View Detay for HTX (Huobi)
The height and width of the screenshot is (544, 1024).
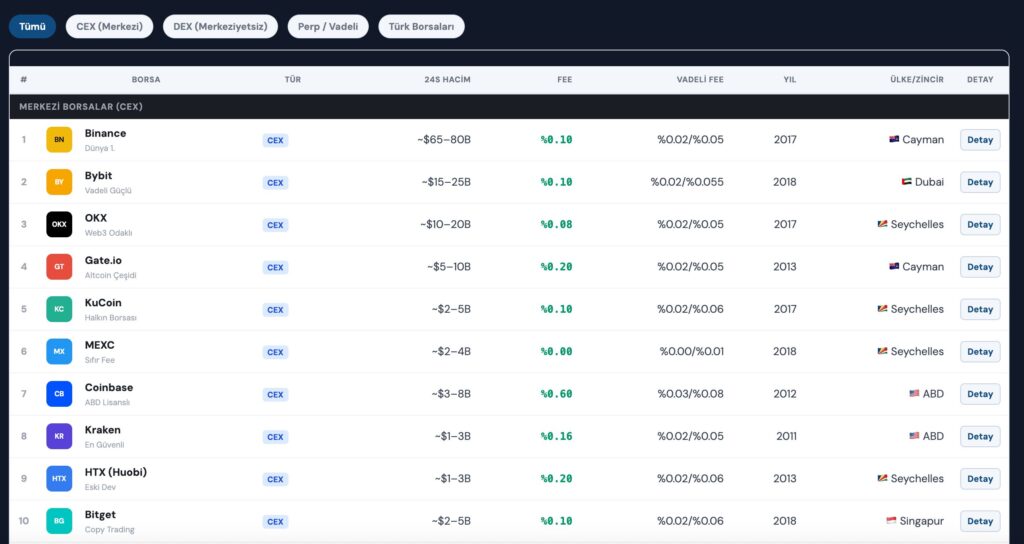(979, 479)
